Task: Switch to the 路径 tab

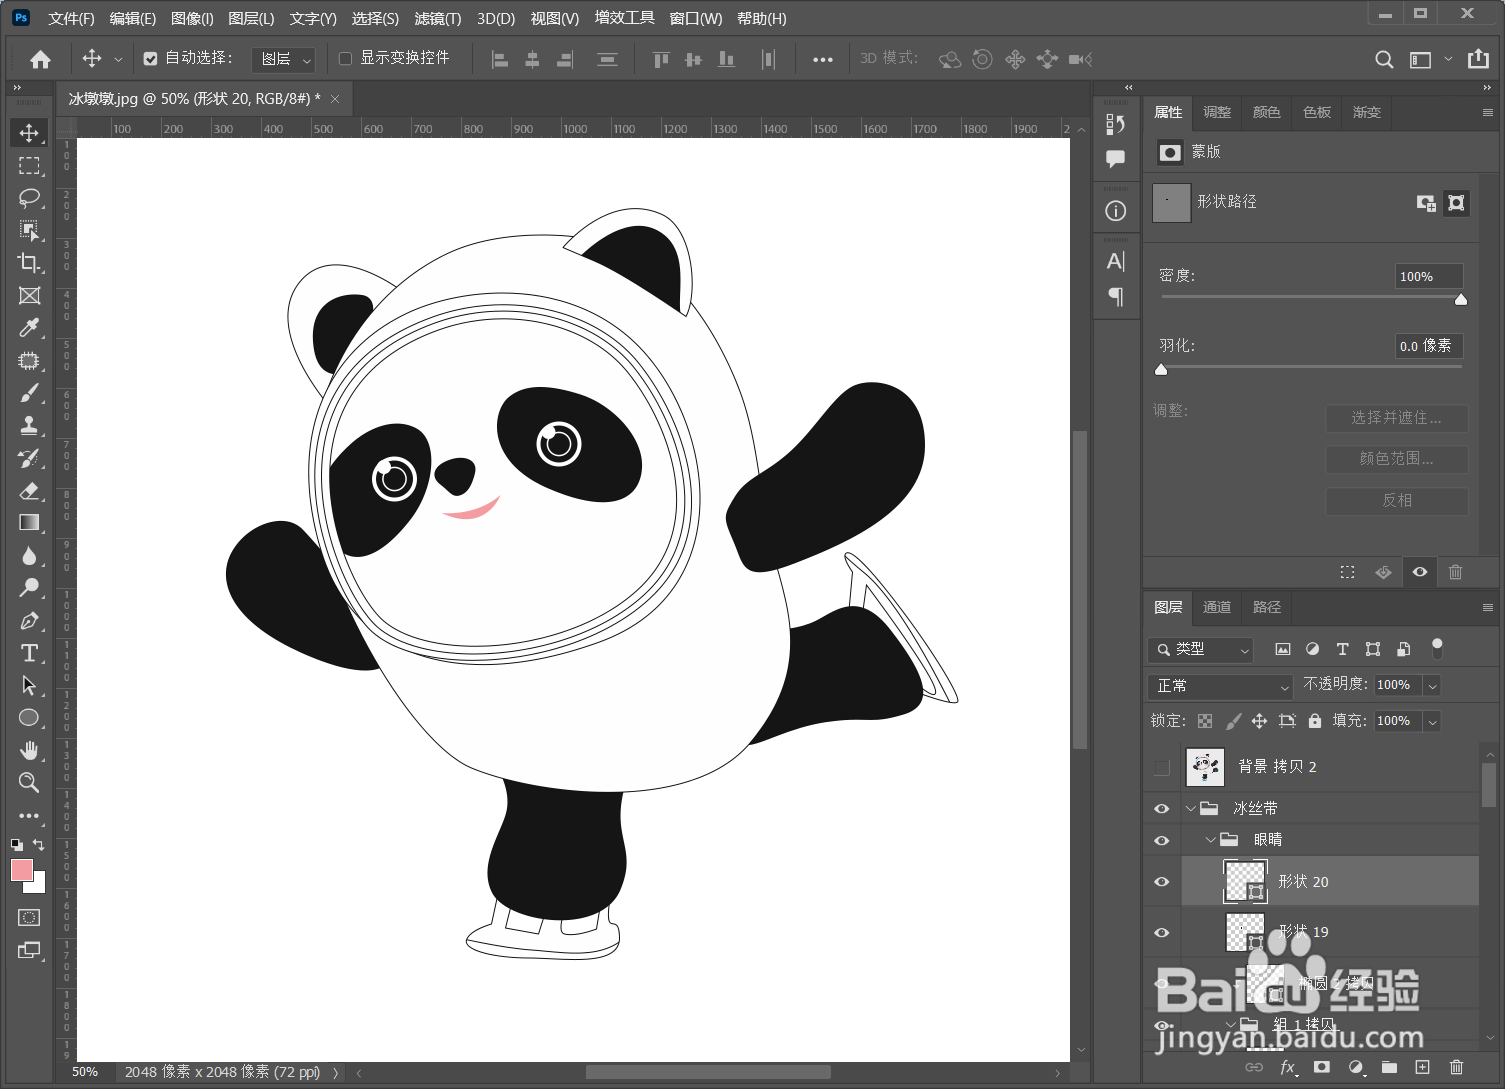Action: point(1267,607)
